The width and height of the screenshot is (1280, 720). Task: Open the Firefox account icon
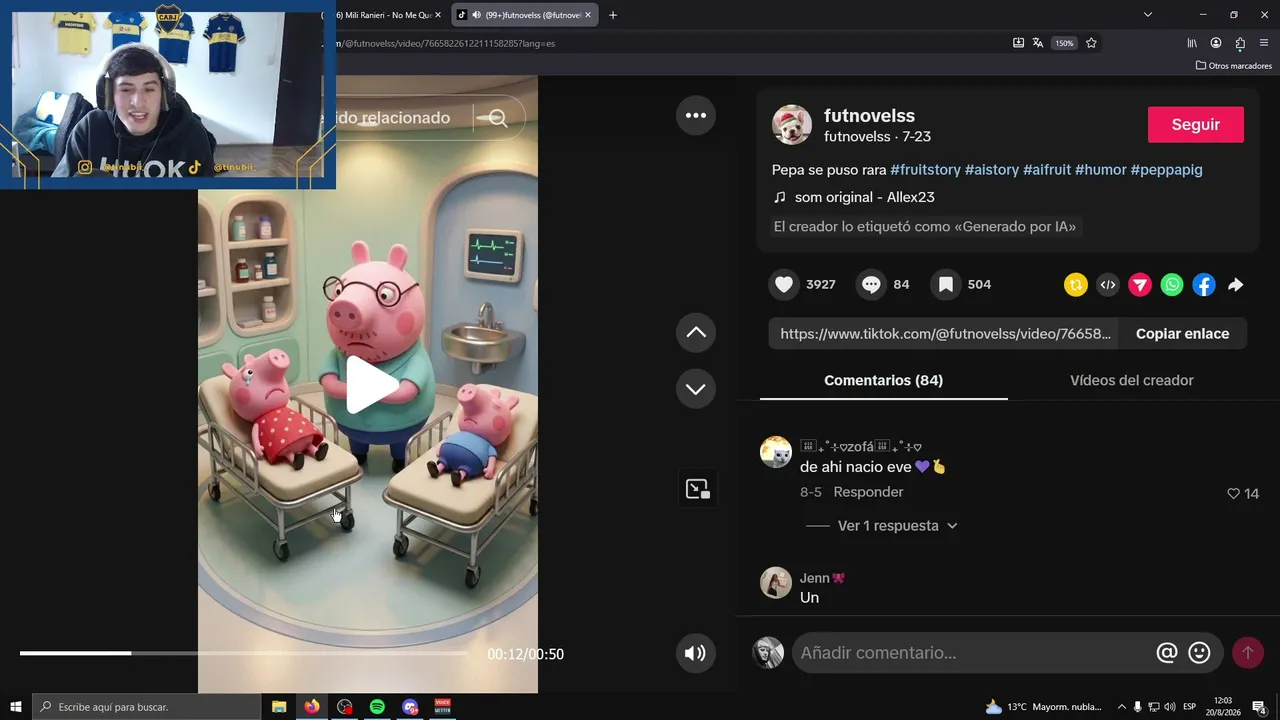[x=1216, y=43]
